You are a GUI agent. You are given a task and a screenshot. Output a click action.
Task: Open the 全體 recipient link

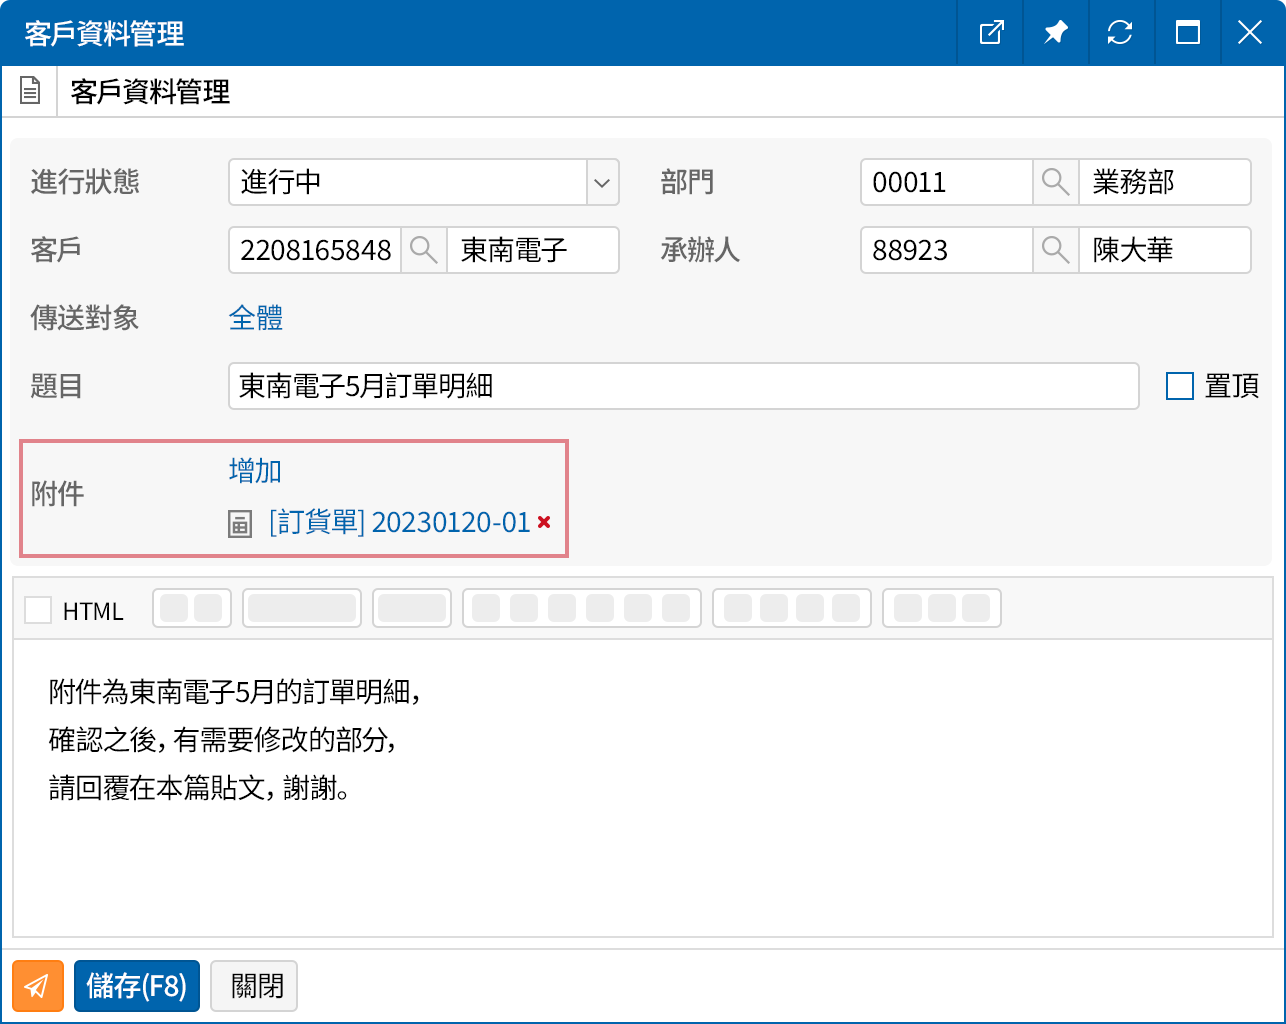[x=256, y=318]
